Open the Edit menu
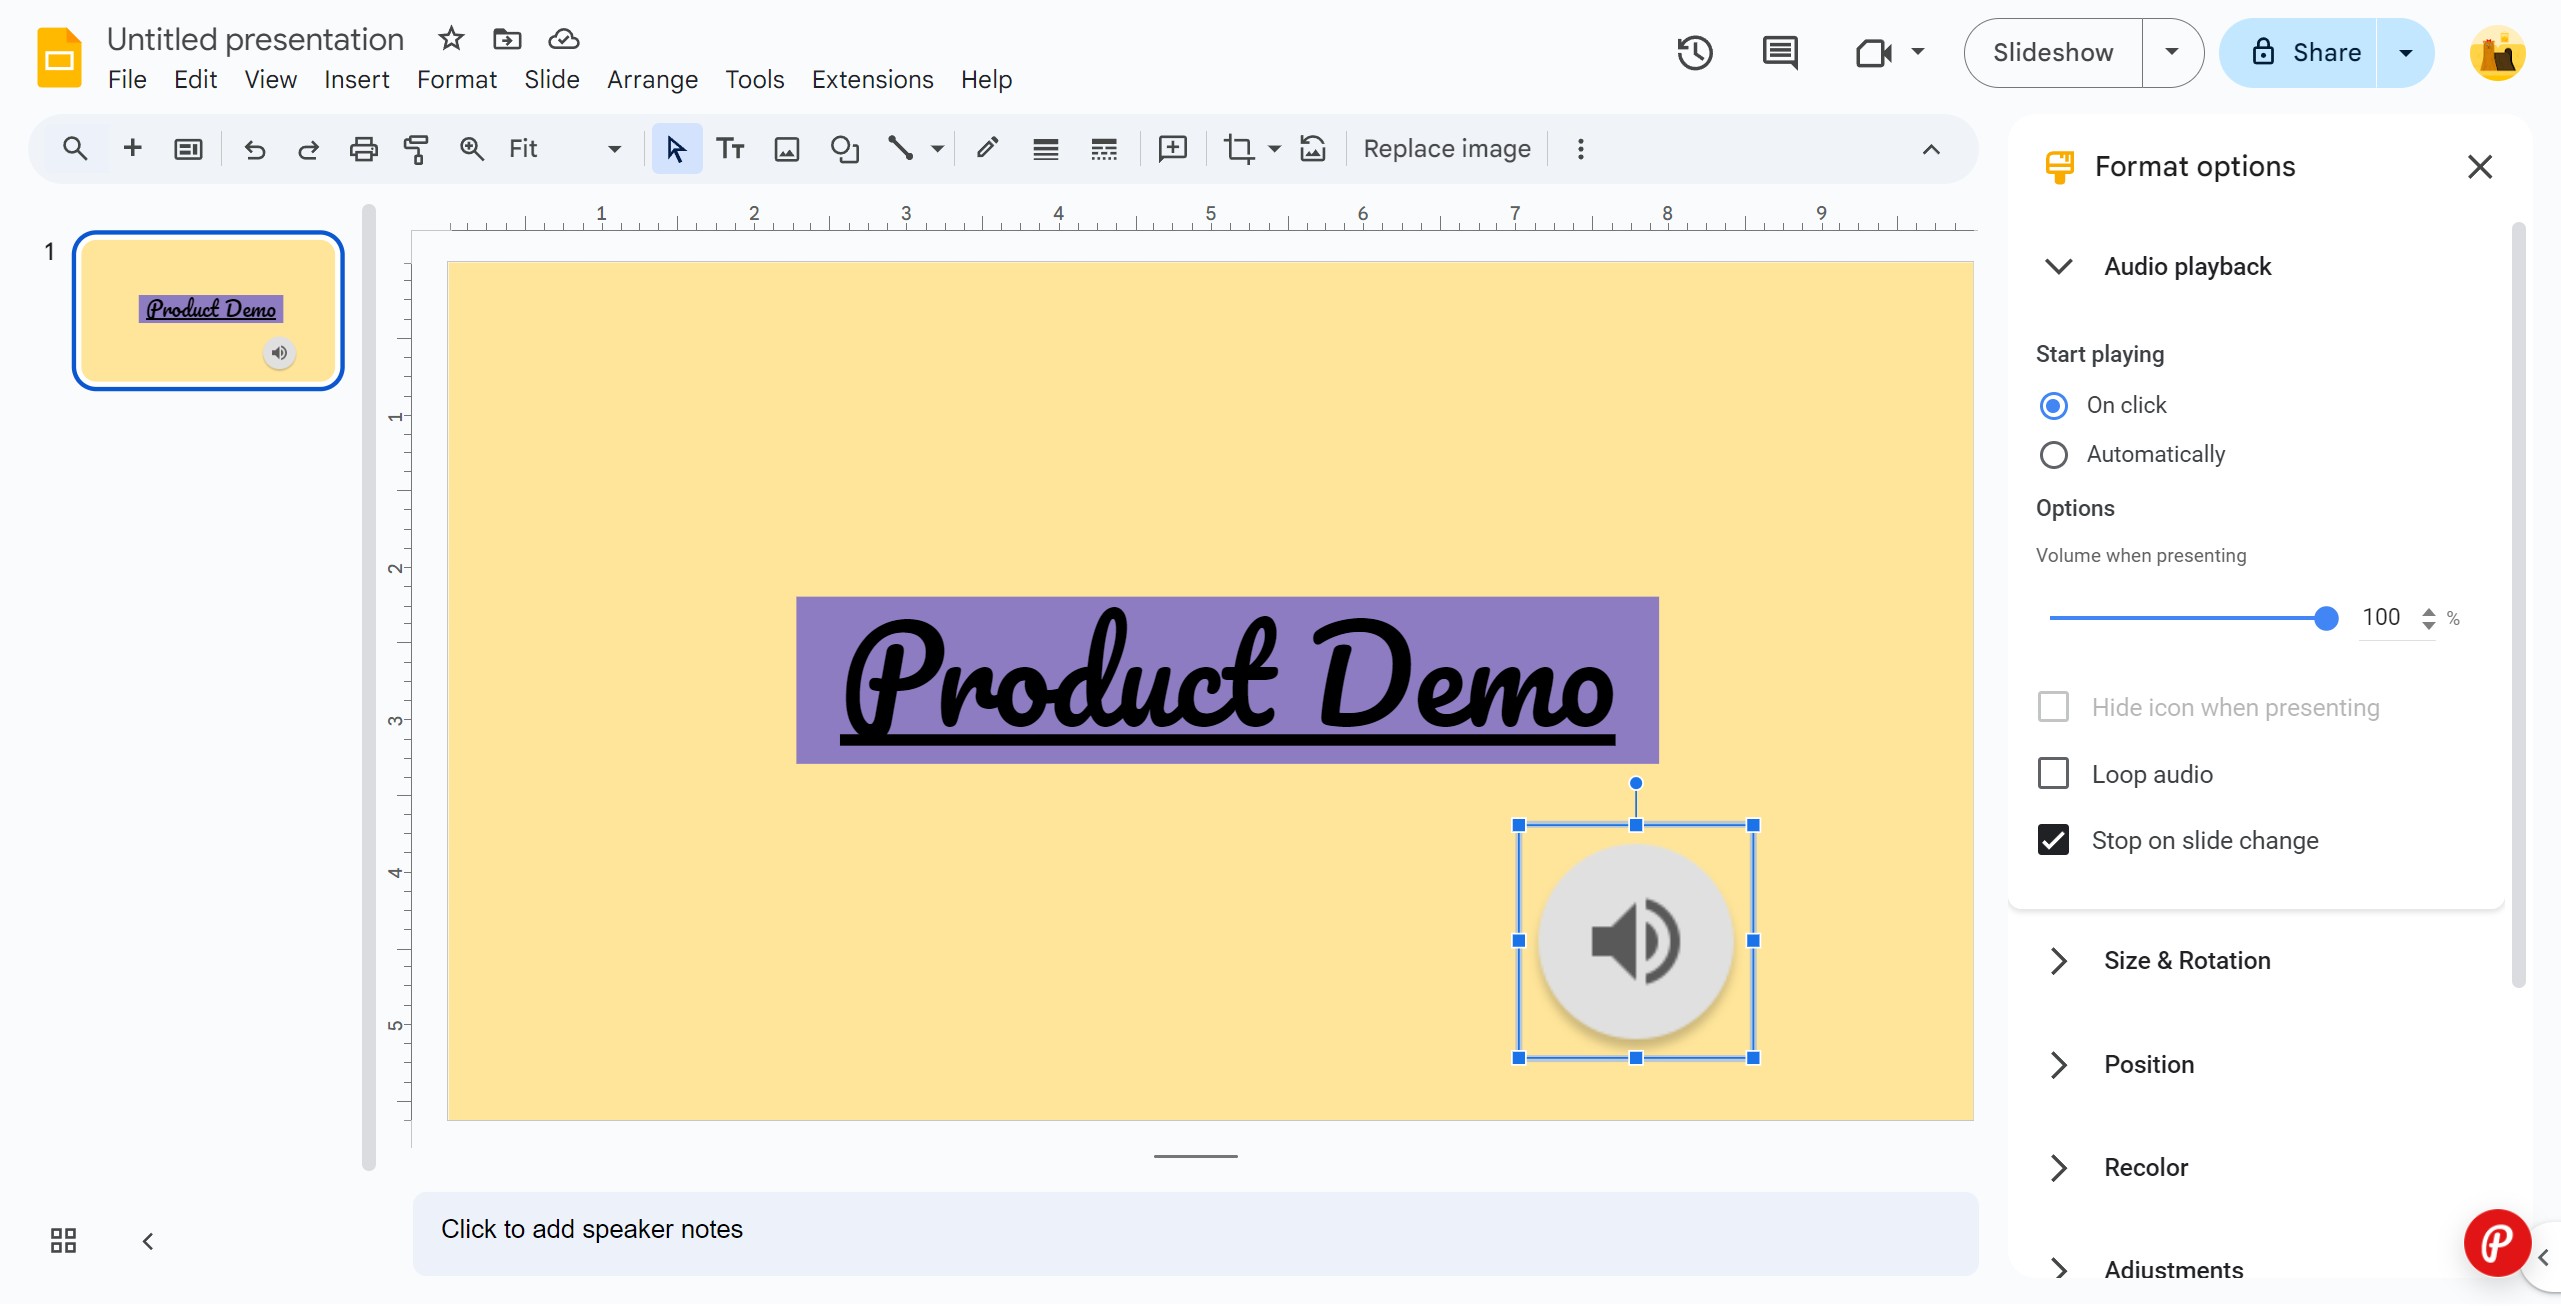 pyautogui.click(x=195, y=79)
